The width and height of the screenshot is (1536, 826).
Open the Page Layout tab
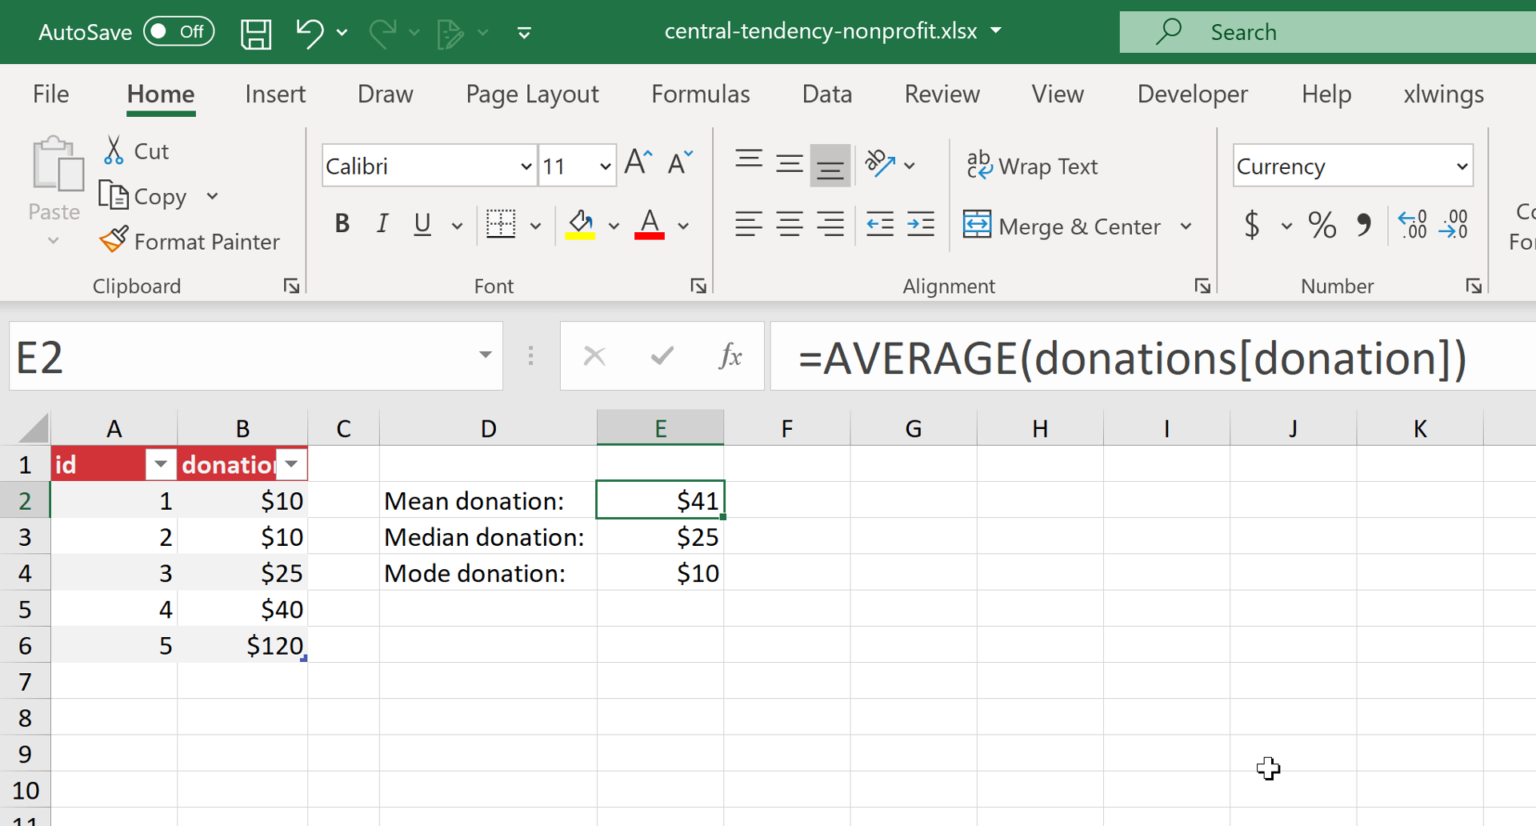532,94
